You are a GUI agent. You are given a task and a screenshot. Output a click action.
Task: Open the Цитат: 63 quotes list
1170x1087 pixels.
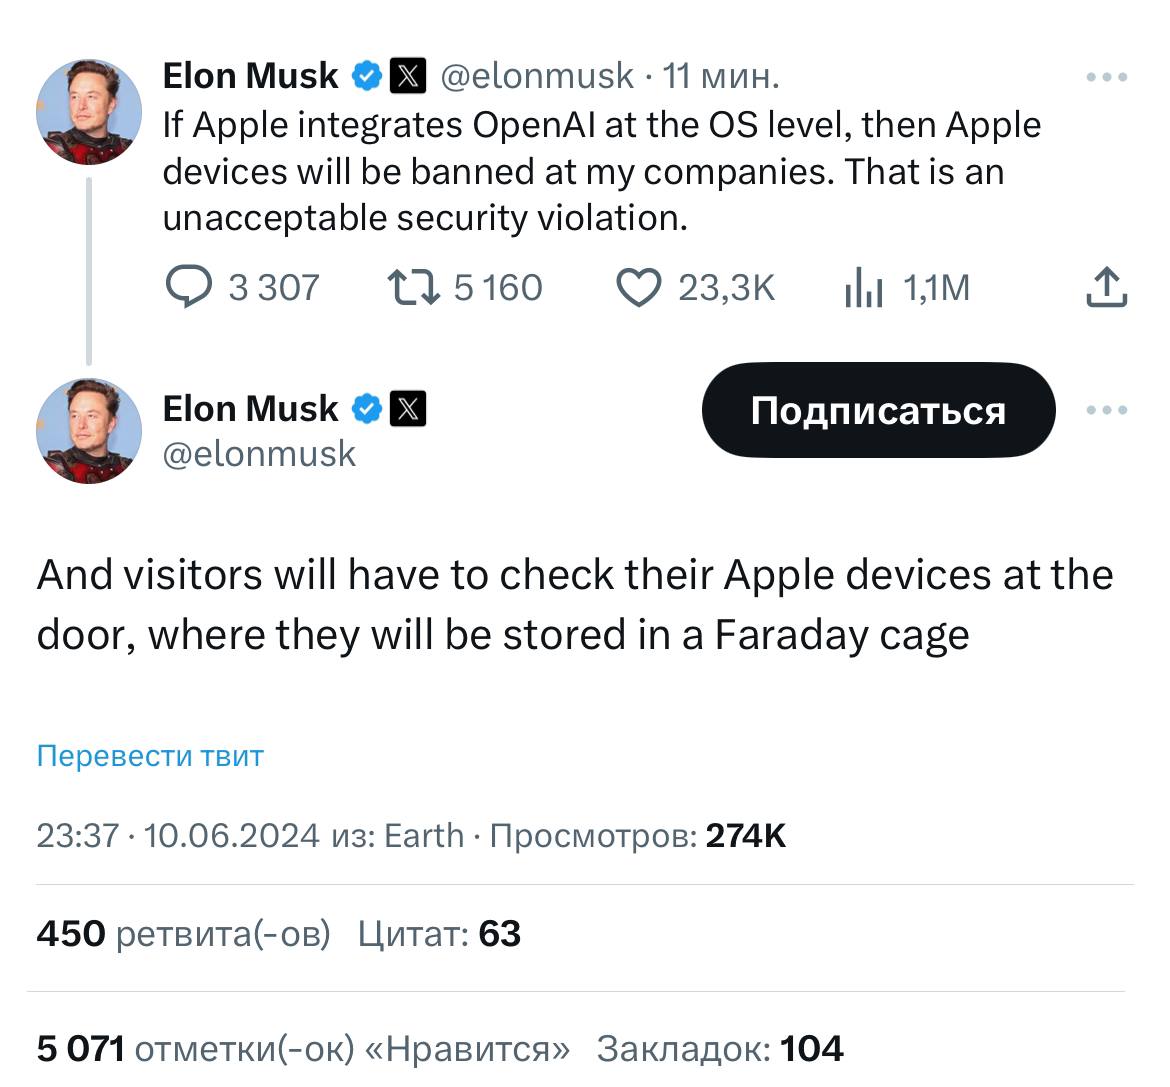tap(440, 934)
